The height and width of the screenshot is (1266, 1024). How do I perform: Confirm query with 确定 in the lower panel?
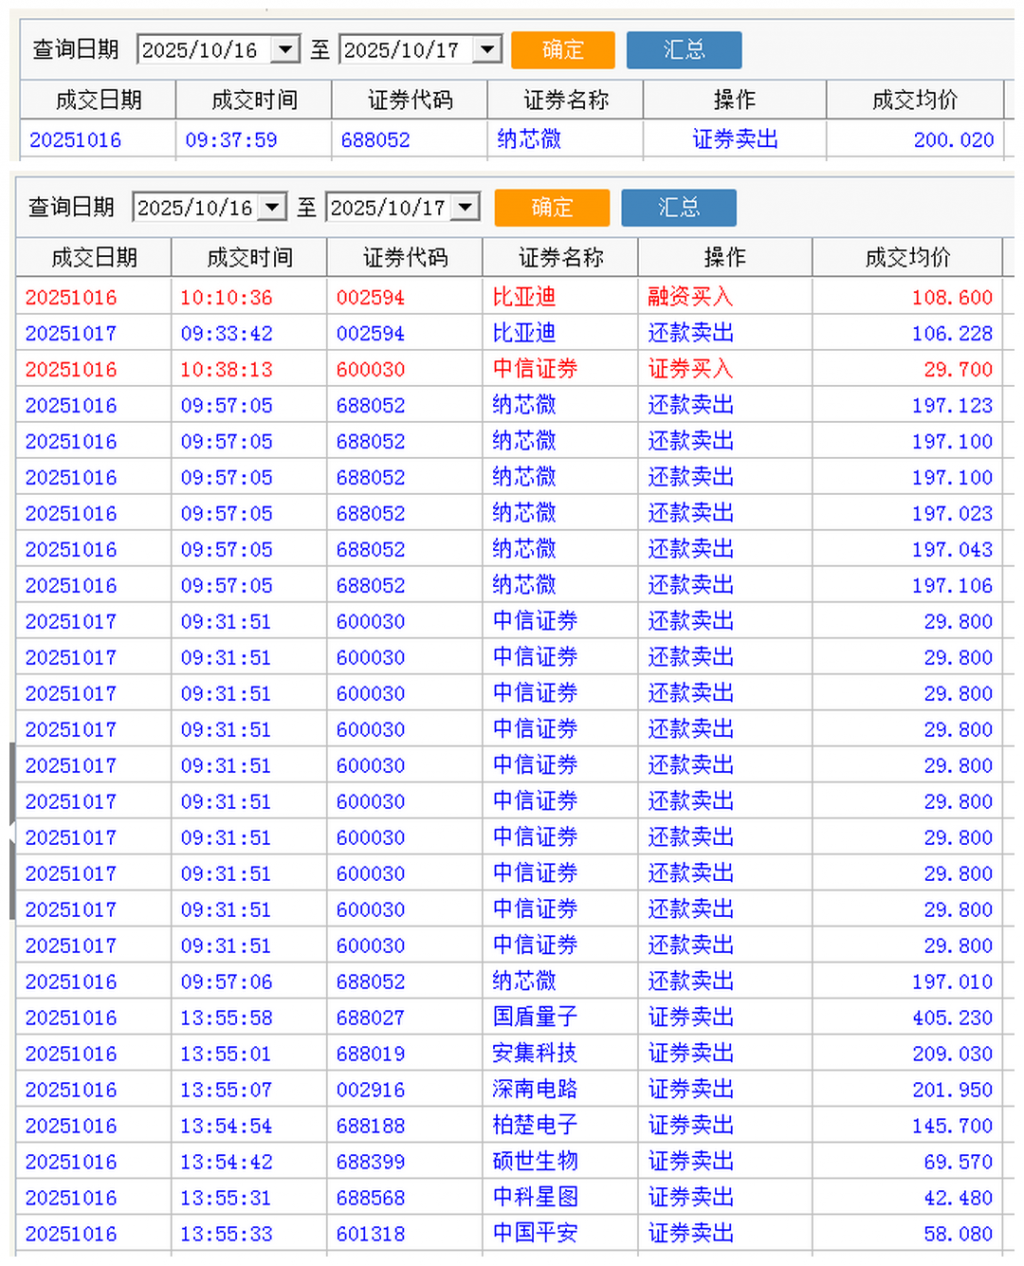(x=552, y=207)
